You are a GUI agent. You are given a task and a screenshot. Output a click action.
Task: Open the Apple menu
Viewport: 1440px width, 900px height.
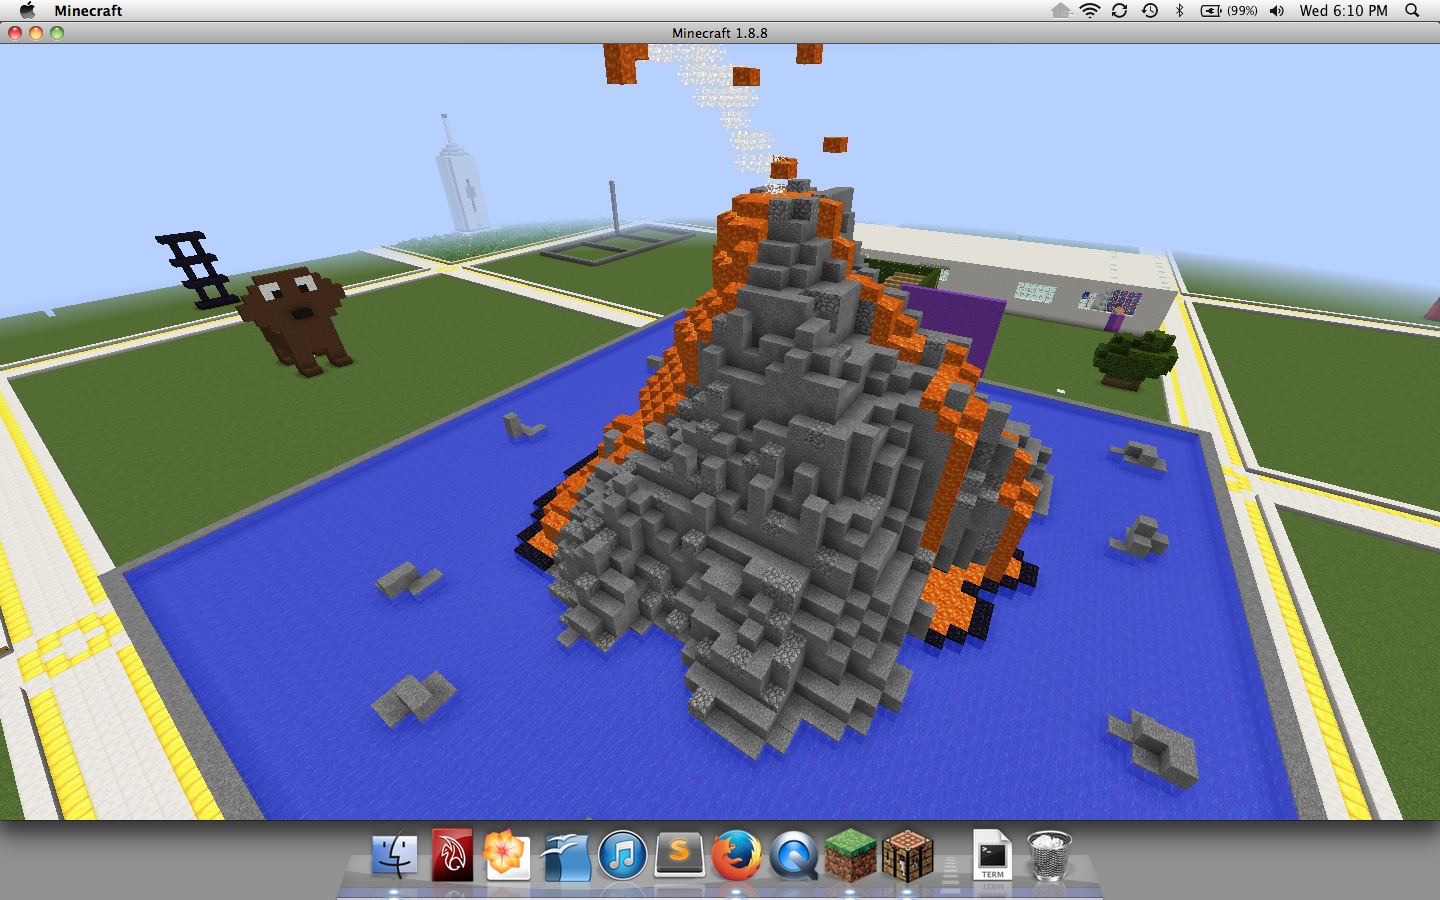[x=27, y=10]
